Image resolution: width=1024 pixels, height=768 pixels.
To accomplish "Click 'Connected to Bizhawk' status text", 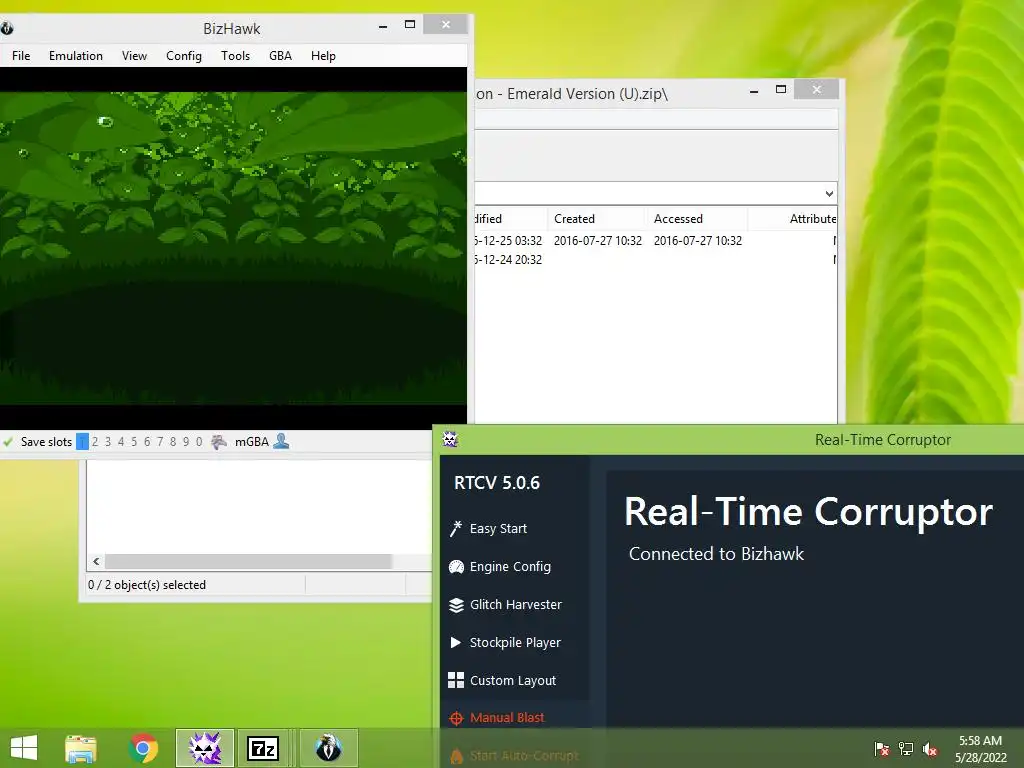I will (x=716, y=554).
